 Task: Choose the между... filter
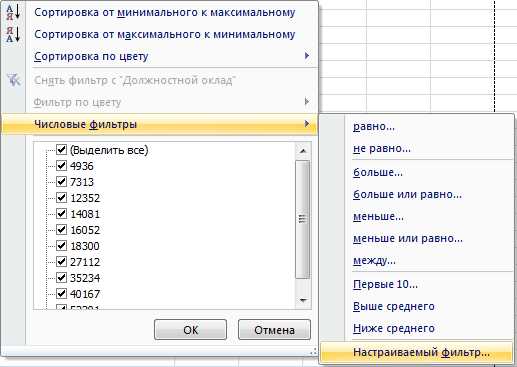click(374, 261)
